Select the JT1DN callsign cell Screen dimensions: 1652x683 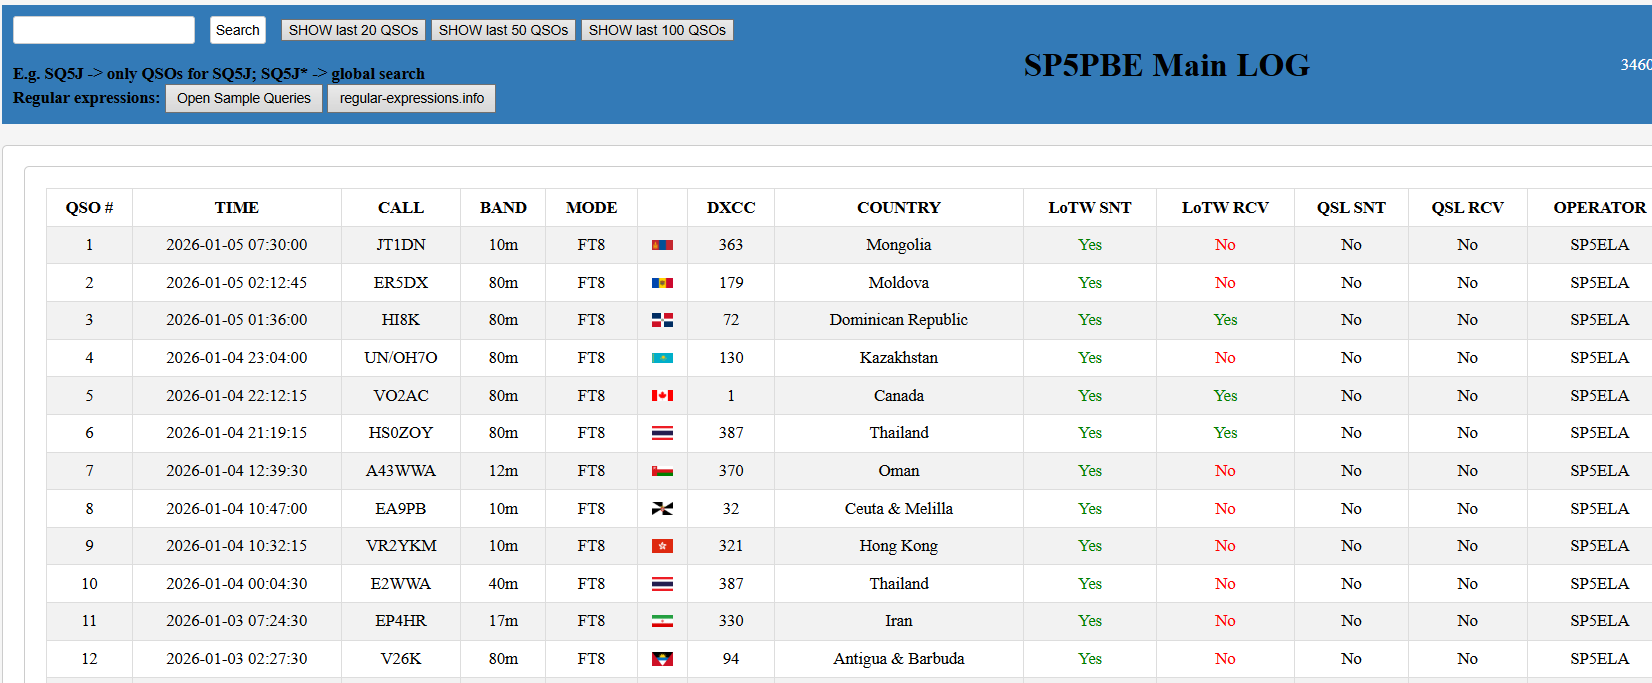[x=400, y=245]
